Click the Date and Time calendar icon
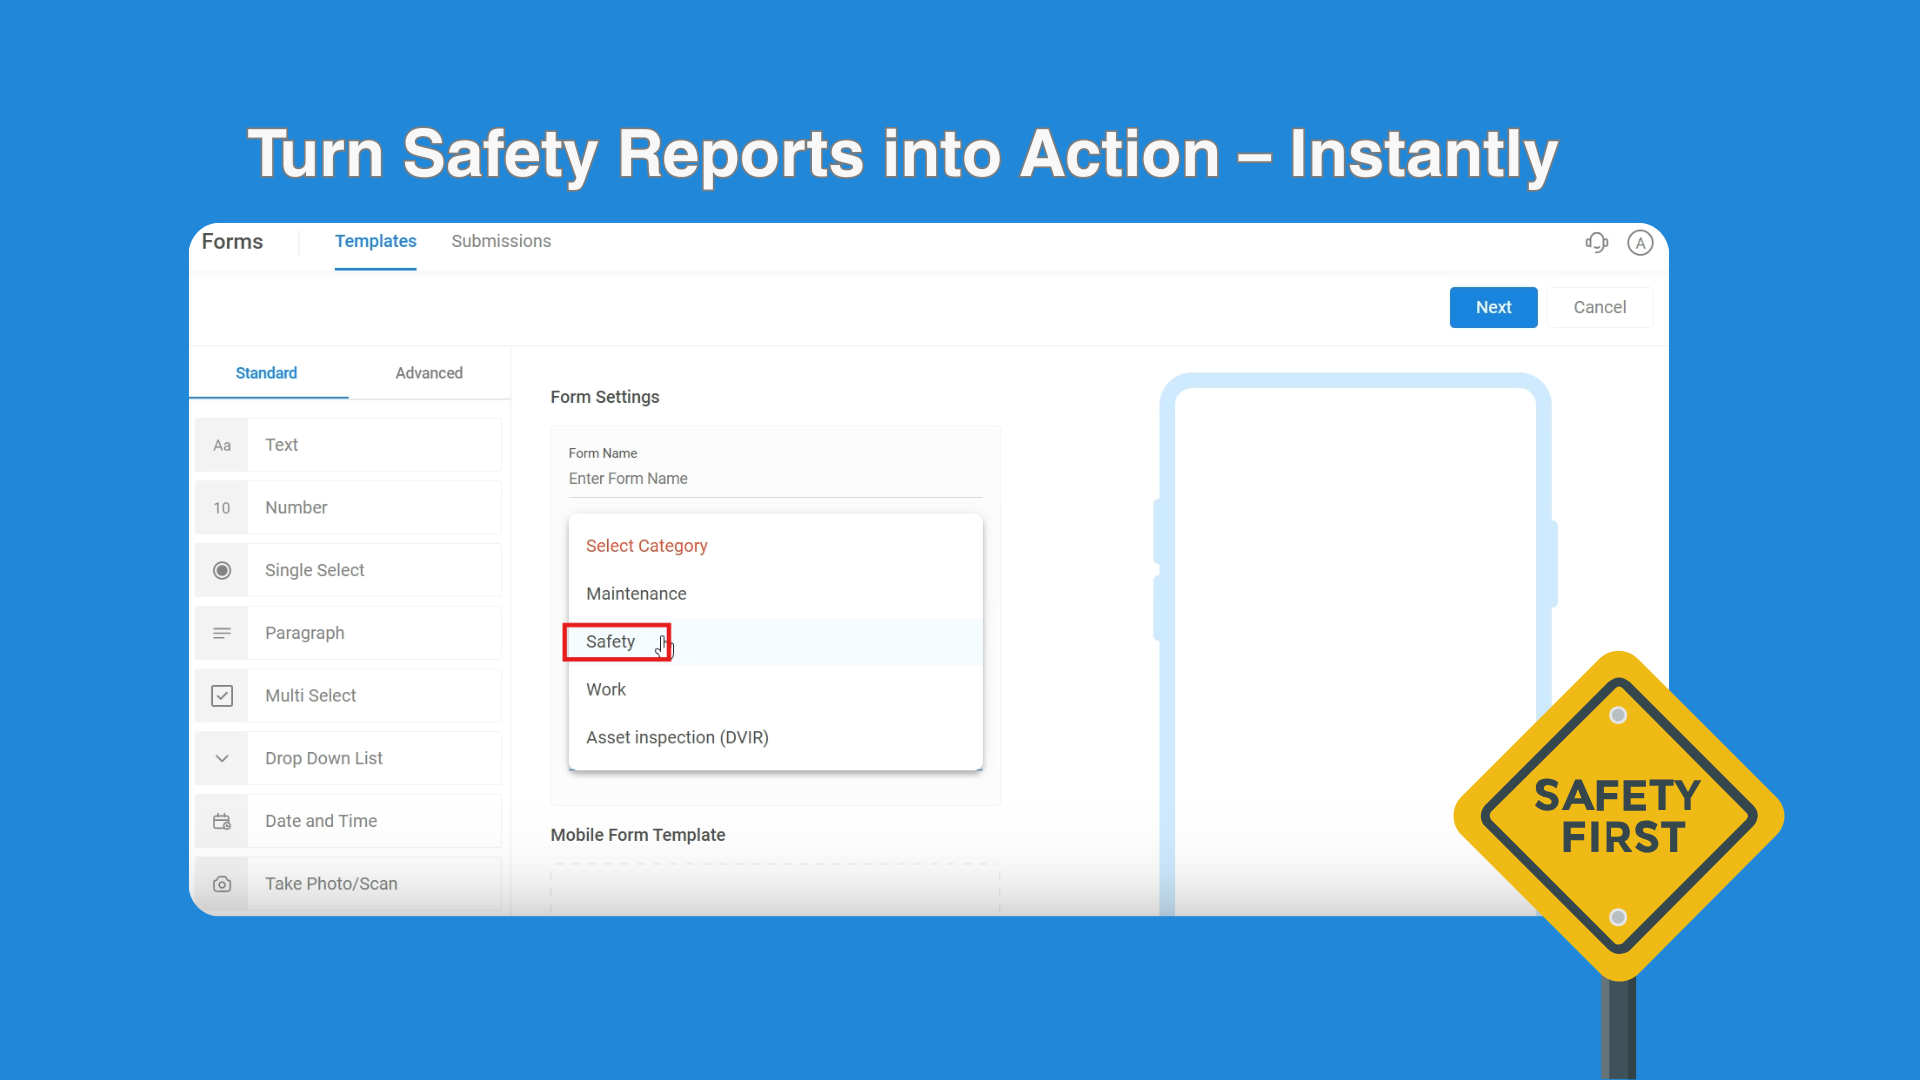 pos(222,821)
